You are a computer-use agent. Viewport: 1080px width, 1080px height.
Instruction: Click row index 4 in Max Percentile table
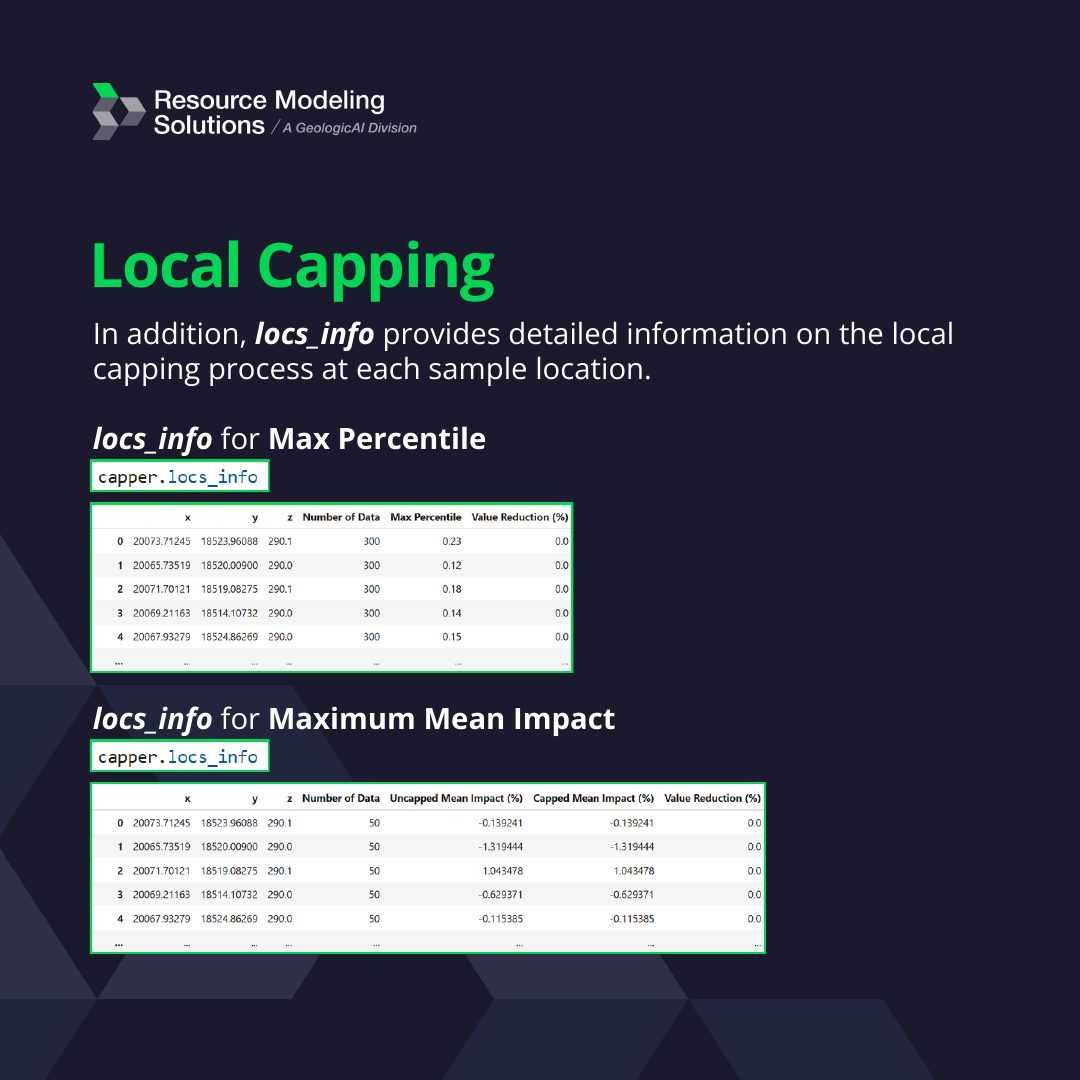120,637
